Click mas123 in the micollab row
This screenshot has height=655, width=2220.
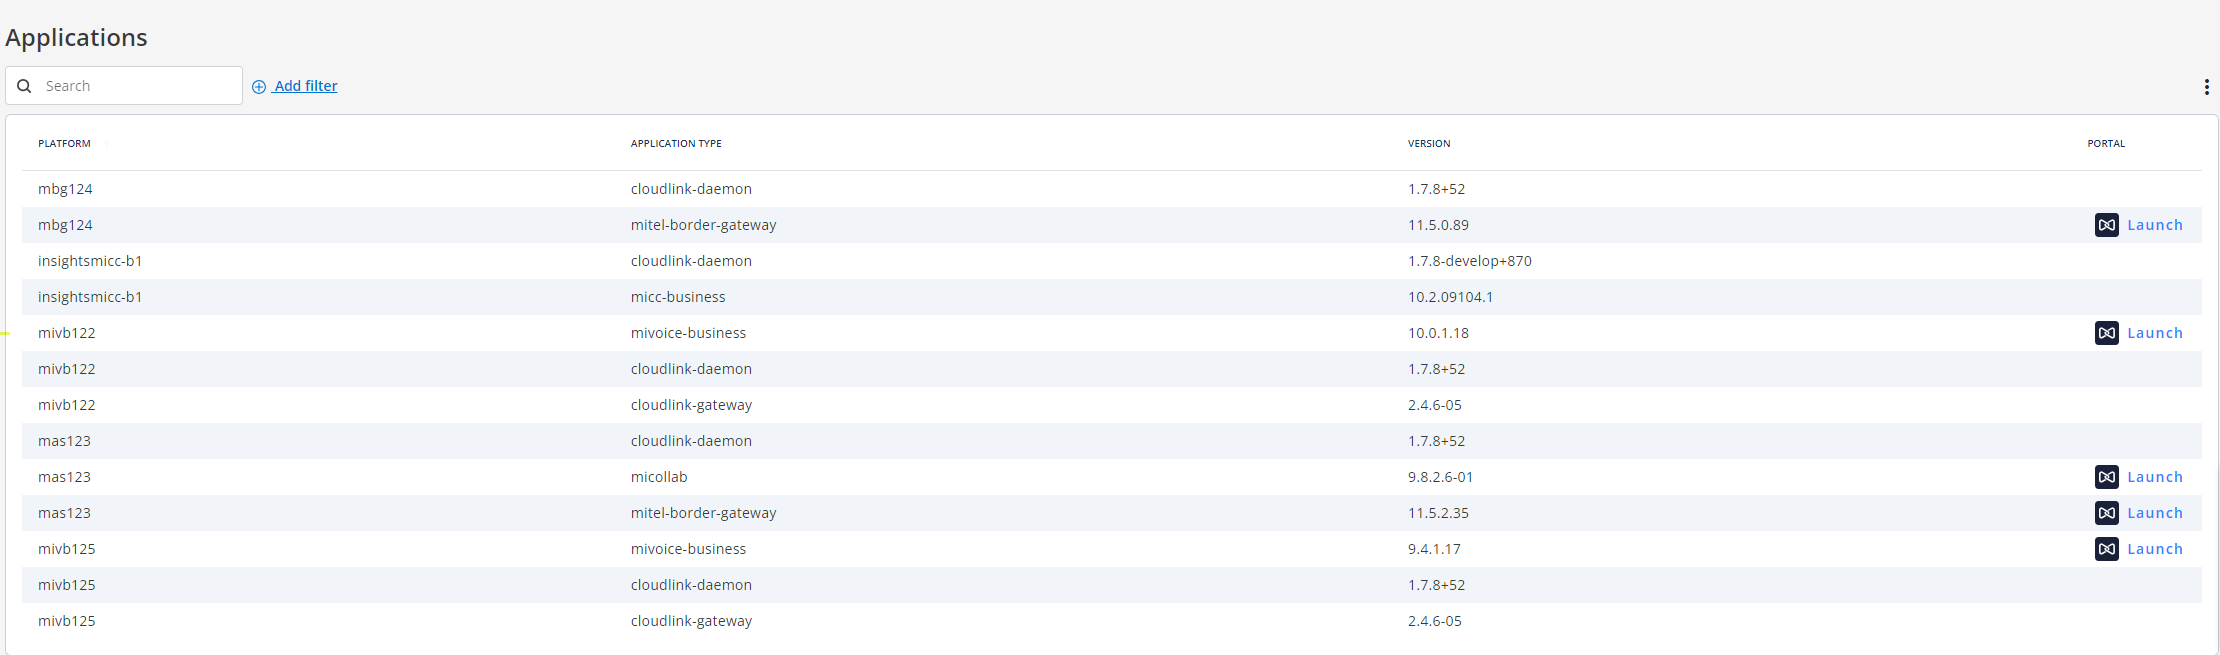(64, 477)
